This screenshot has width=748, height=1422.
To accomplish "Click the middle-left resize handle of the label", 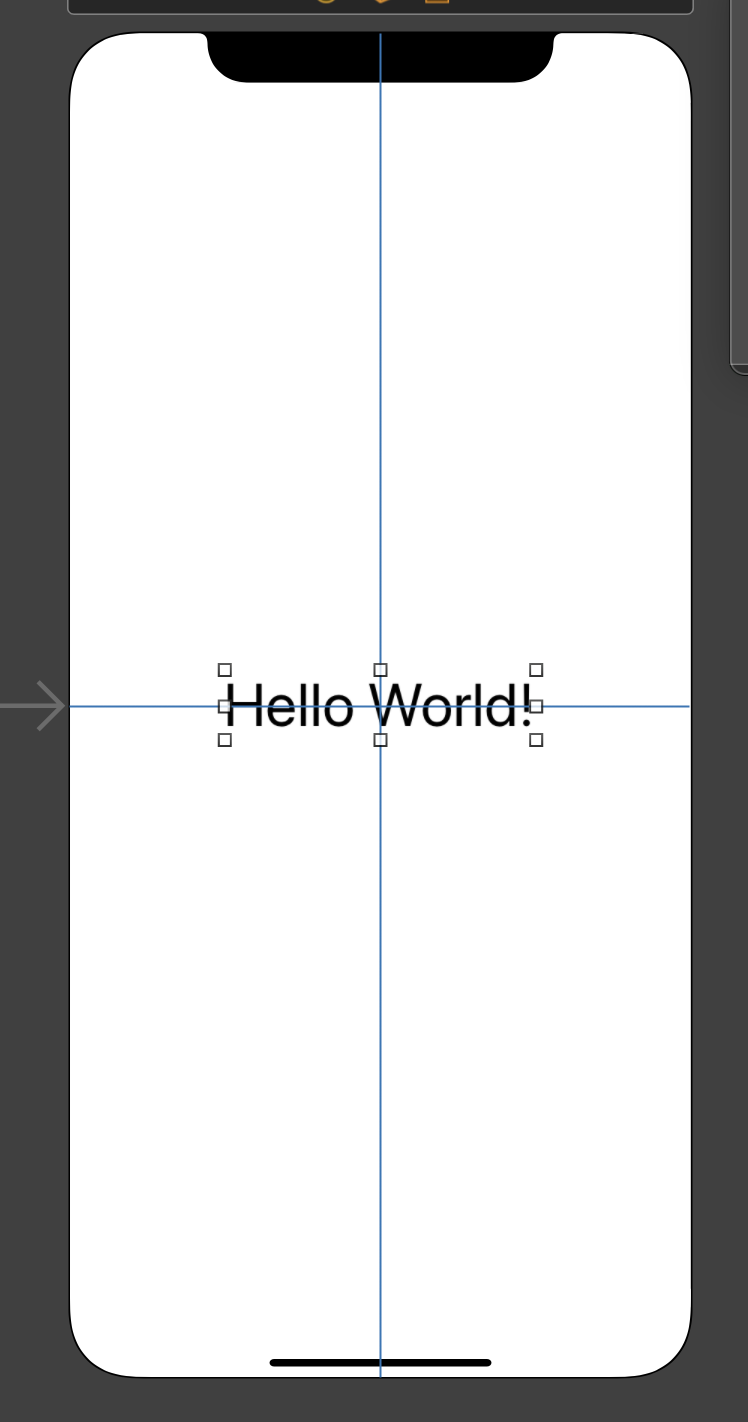I will (225, 705).
